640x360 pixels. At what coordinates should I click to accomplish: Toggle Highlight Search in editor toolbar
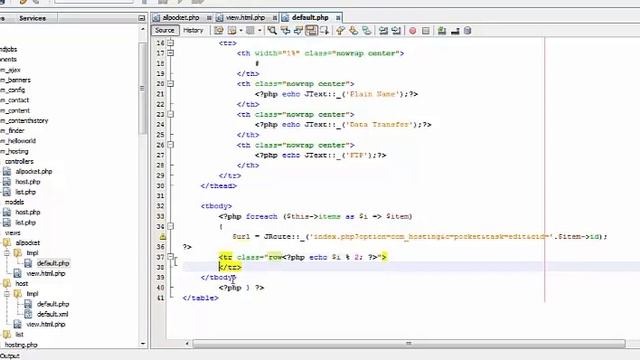[311, 31]
